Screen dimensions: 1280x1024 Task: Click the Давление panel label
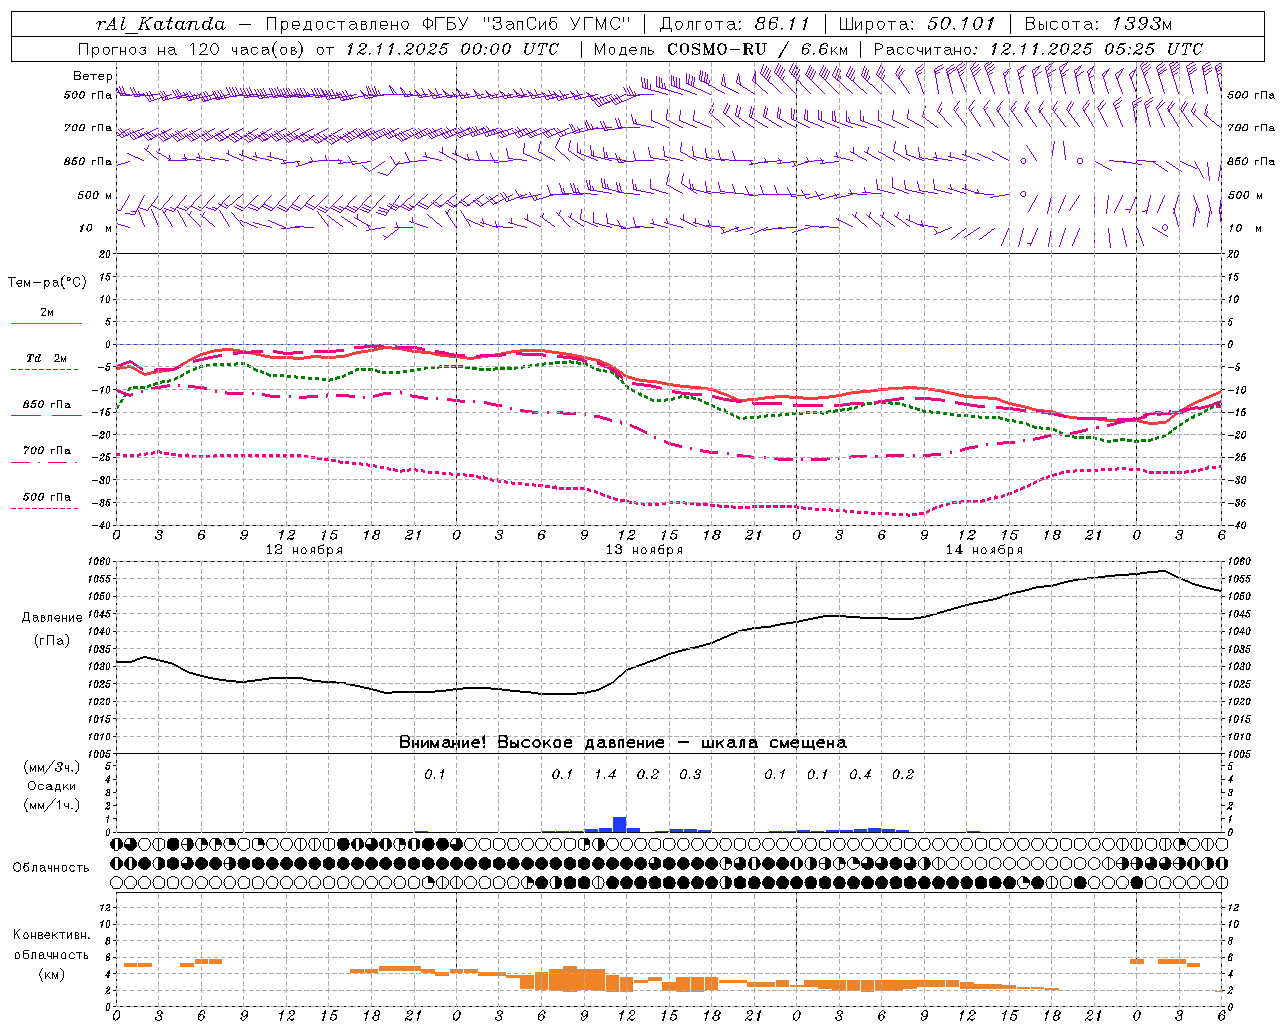click(x=52, y=618)
